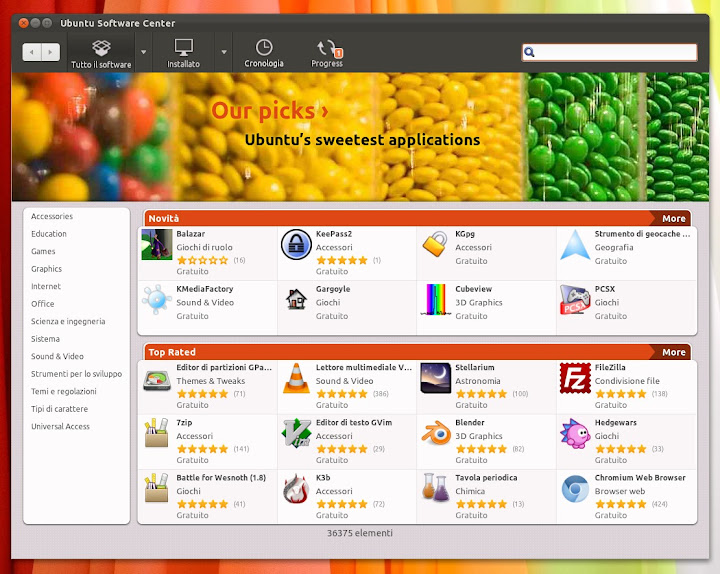This screenshot has height=574, width=720.
Task: Select the Graphics category
Action: 46,269
